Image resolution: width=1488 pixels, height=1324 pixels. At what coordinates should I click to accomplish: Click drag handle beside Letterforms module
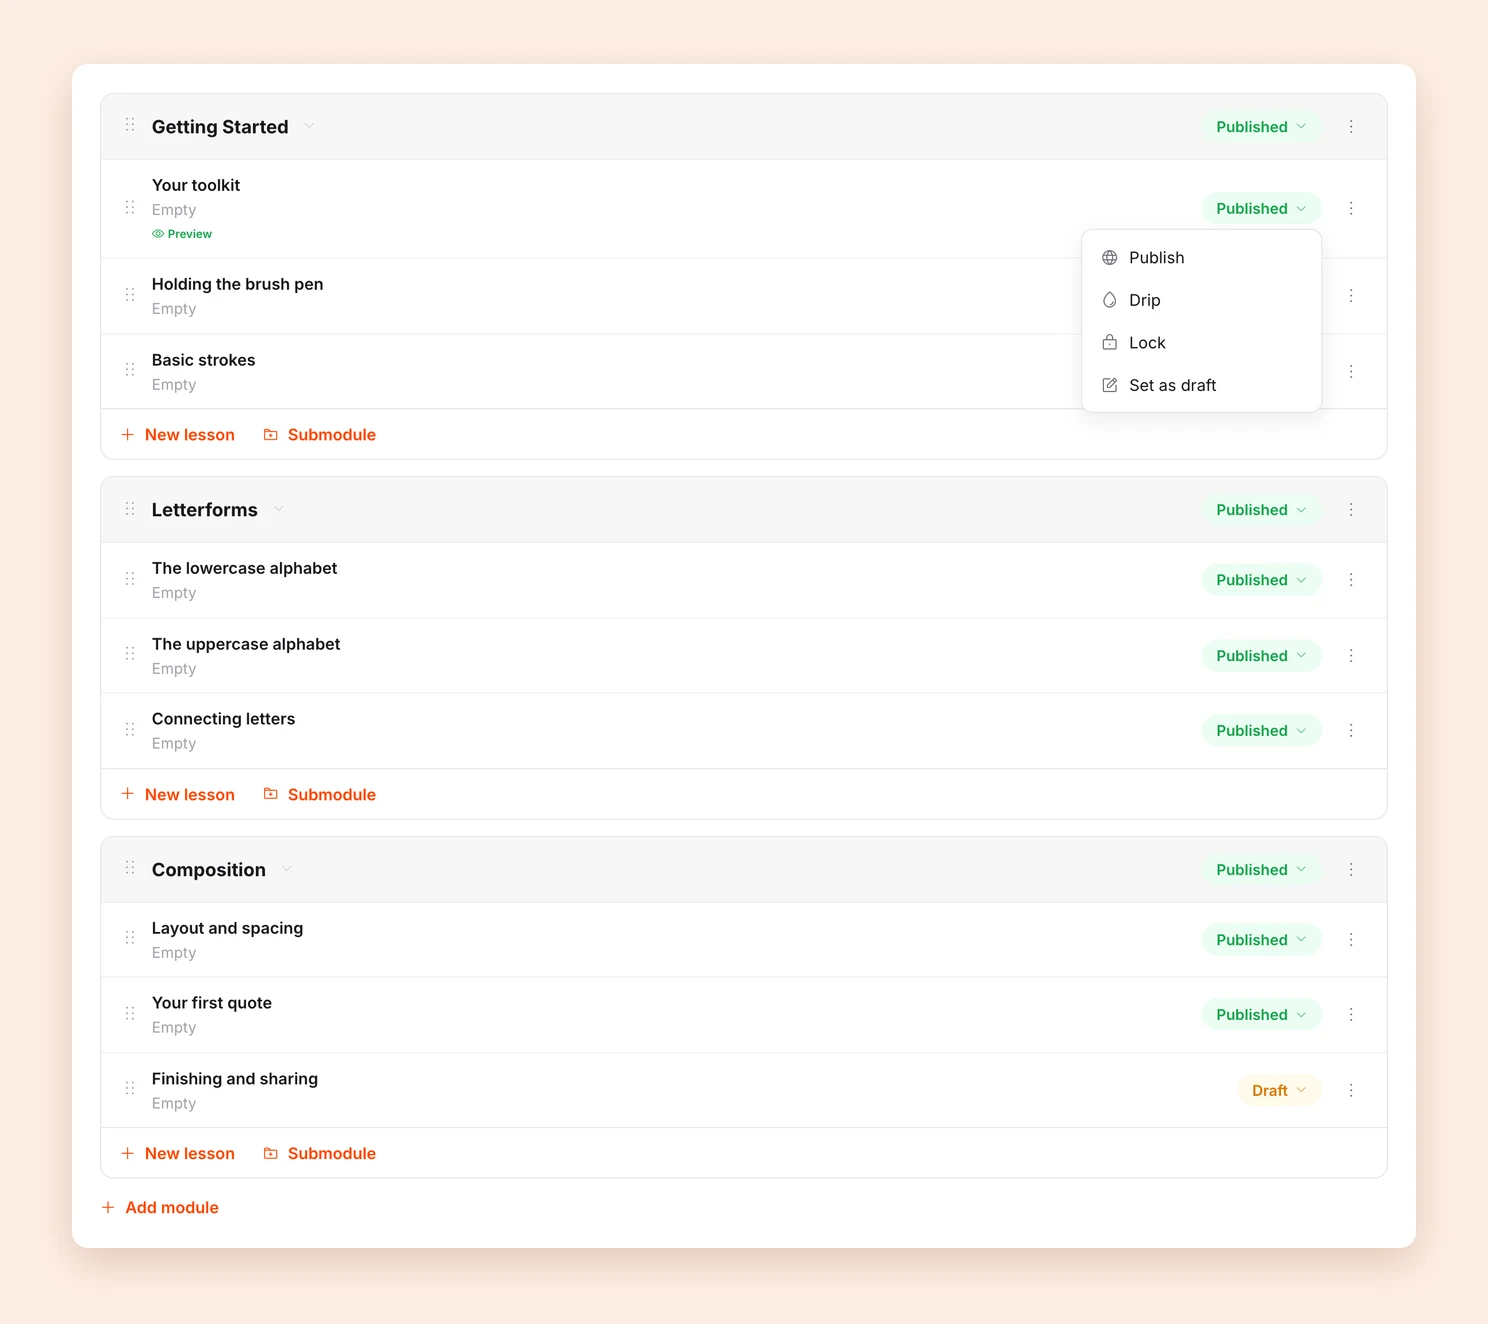(x=130, y=509)
